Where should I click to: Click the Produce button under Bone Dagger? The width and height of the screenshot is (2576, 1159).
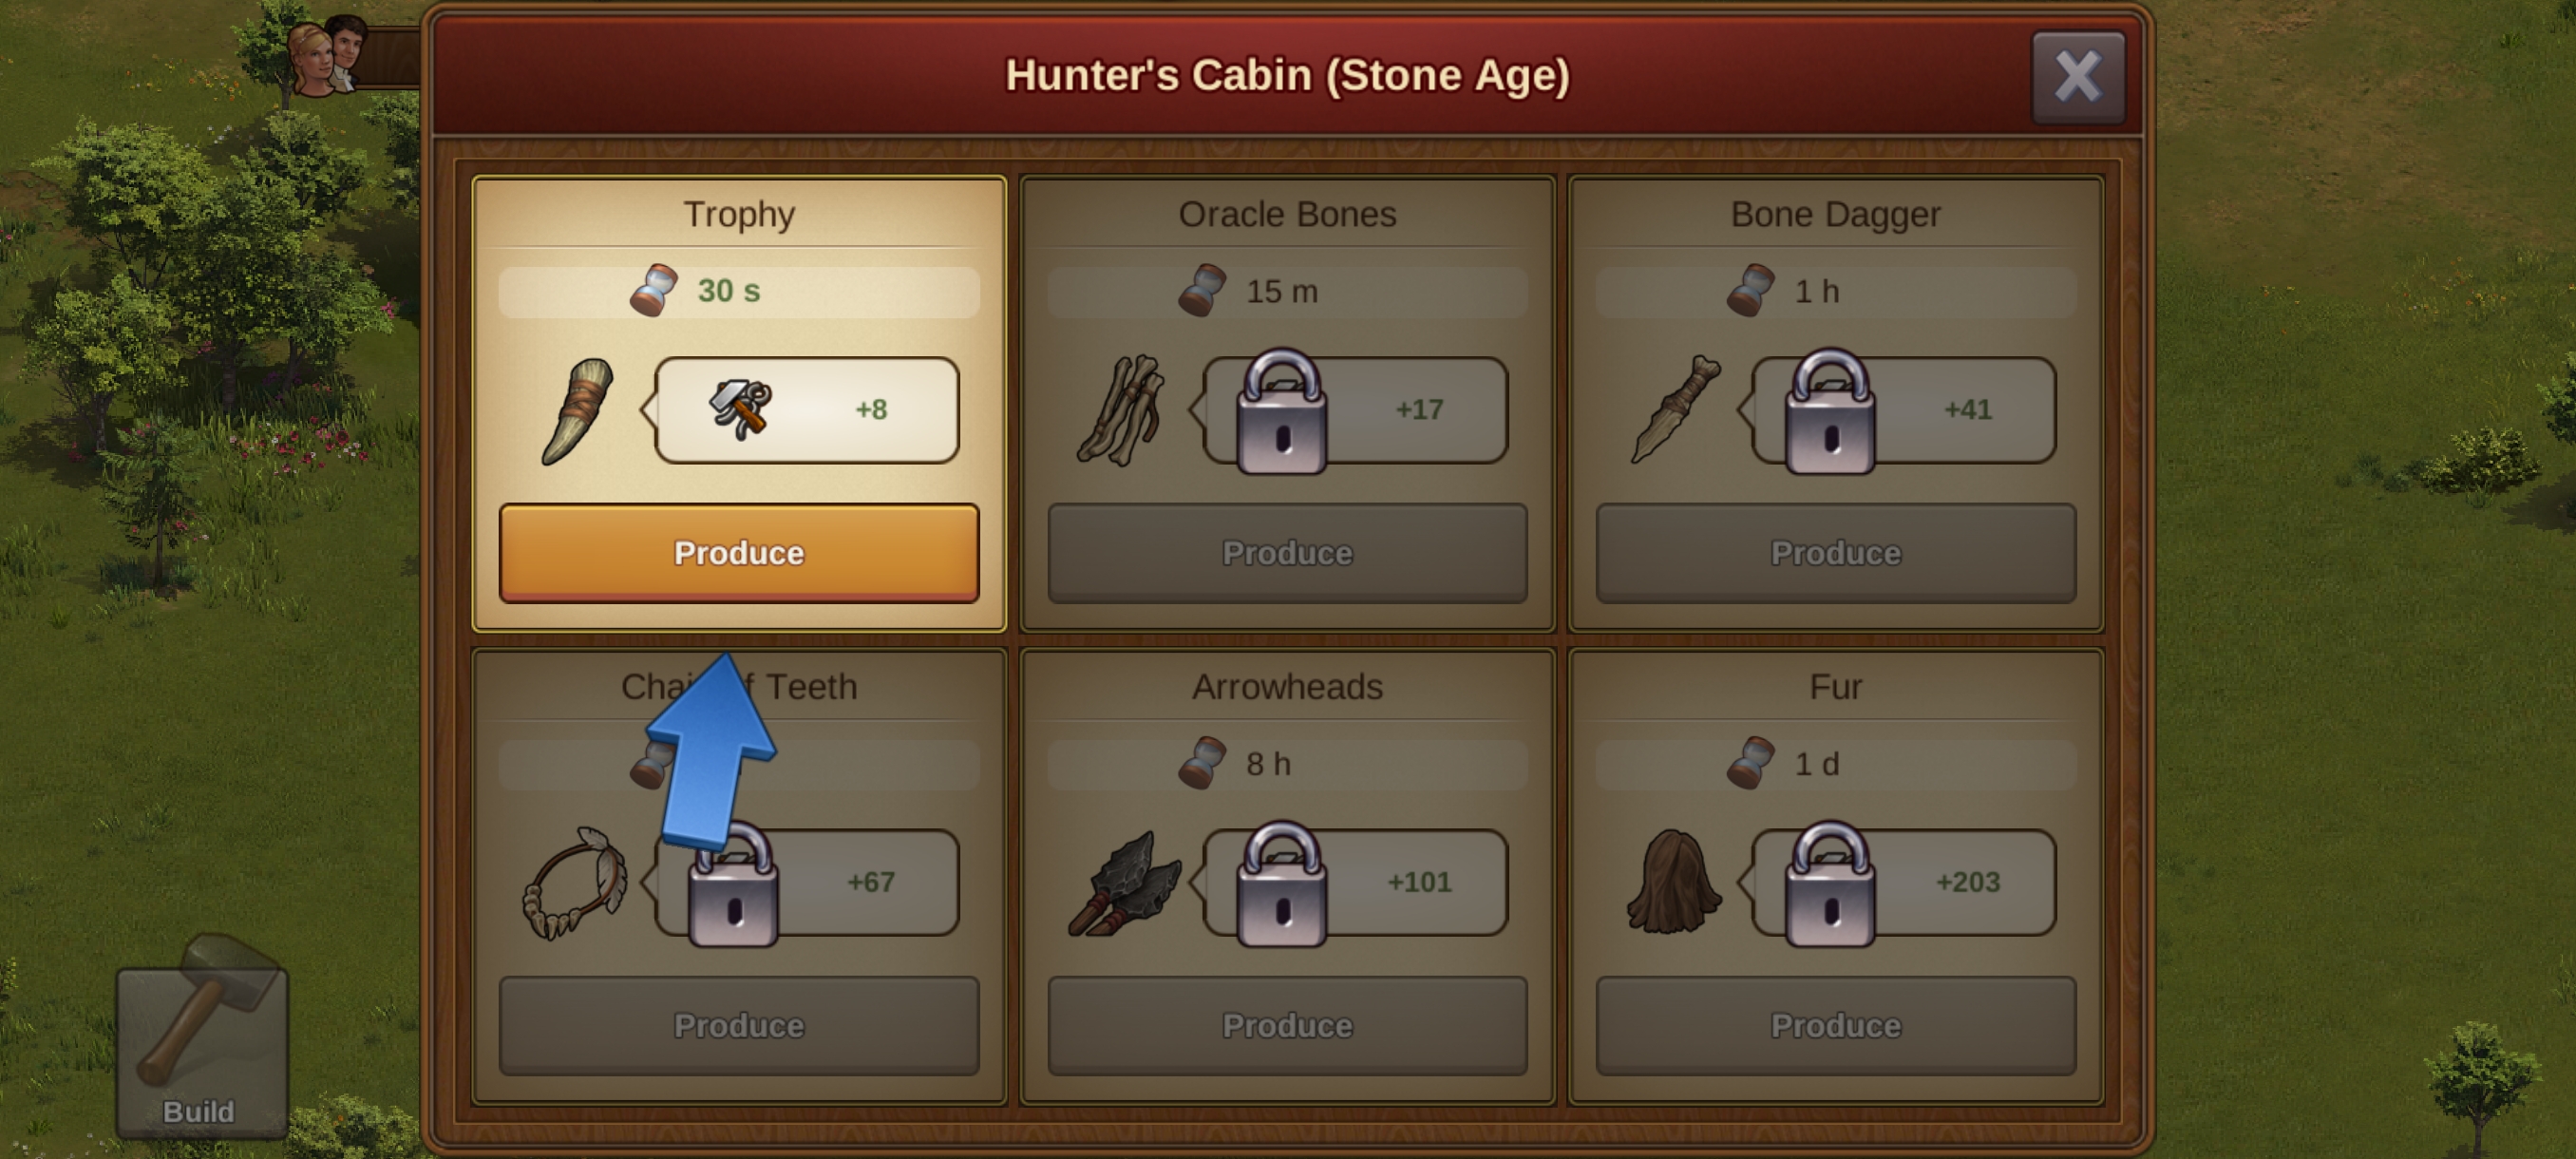[x=1835, y=553]
